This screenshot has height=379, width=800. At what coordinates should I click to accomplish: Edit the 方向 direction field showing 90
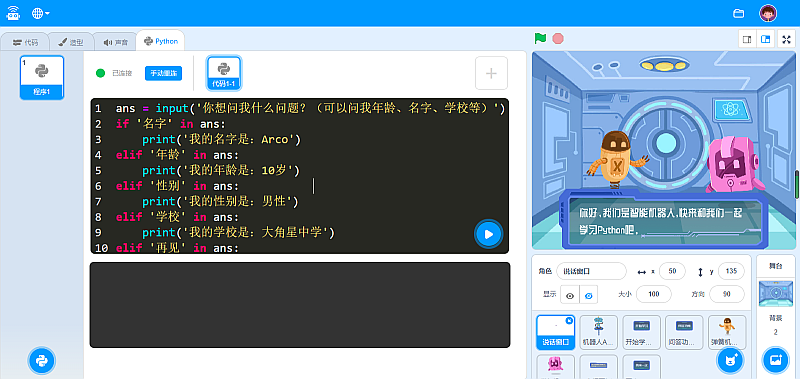[x=727, y=294]
